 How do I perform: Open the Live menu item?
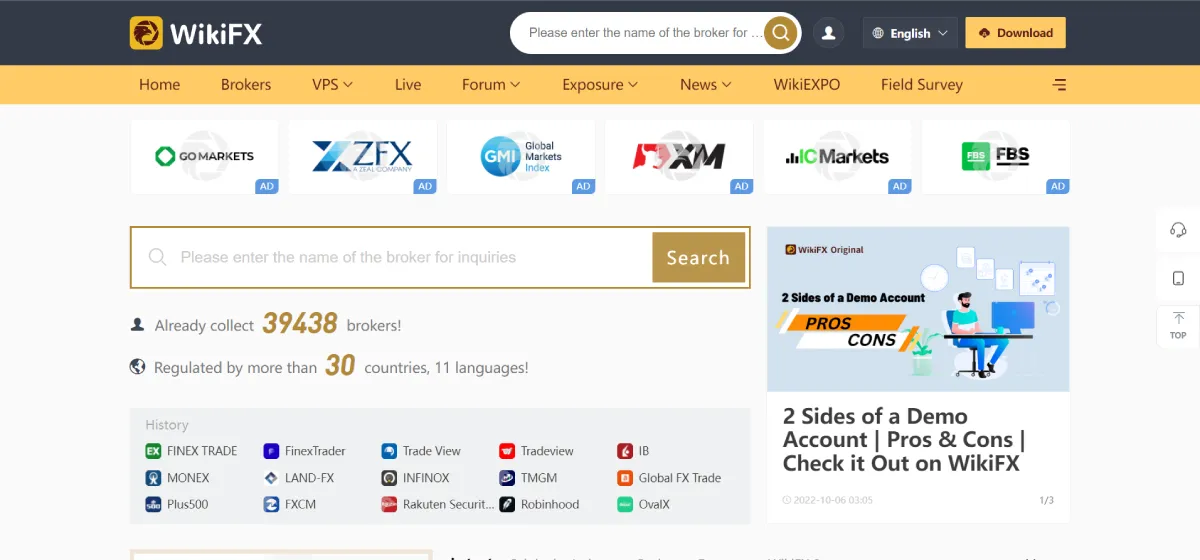(x=408, y=85)
